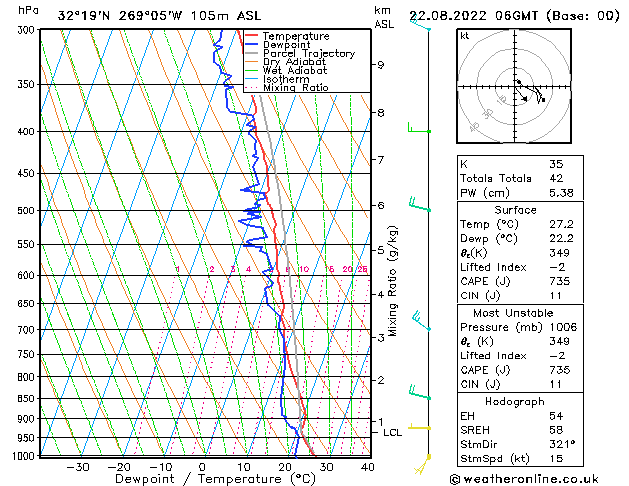Click the cyan wind barb at 700 hPa

click(421, 321)
